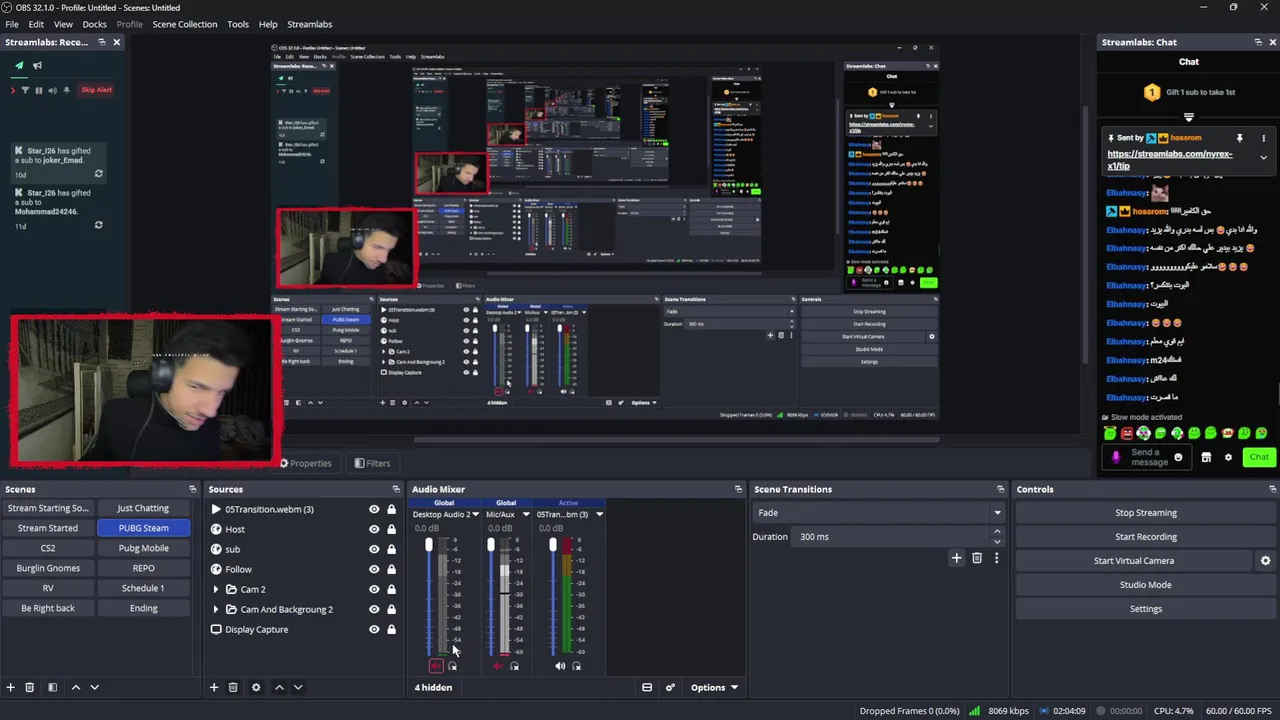
Task: Remove Fade transition with trash icon
Action: click(x=977, y=558)
